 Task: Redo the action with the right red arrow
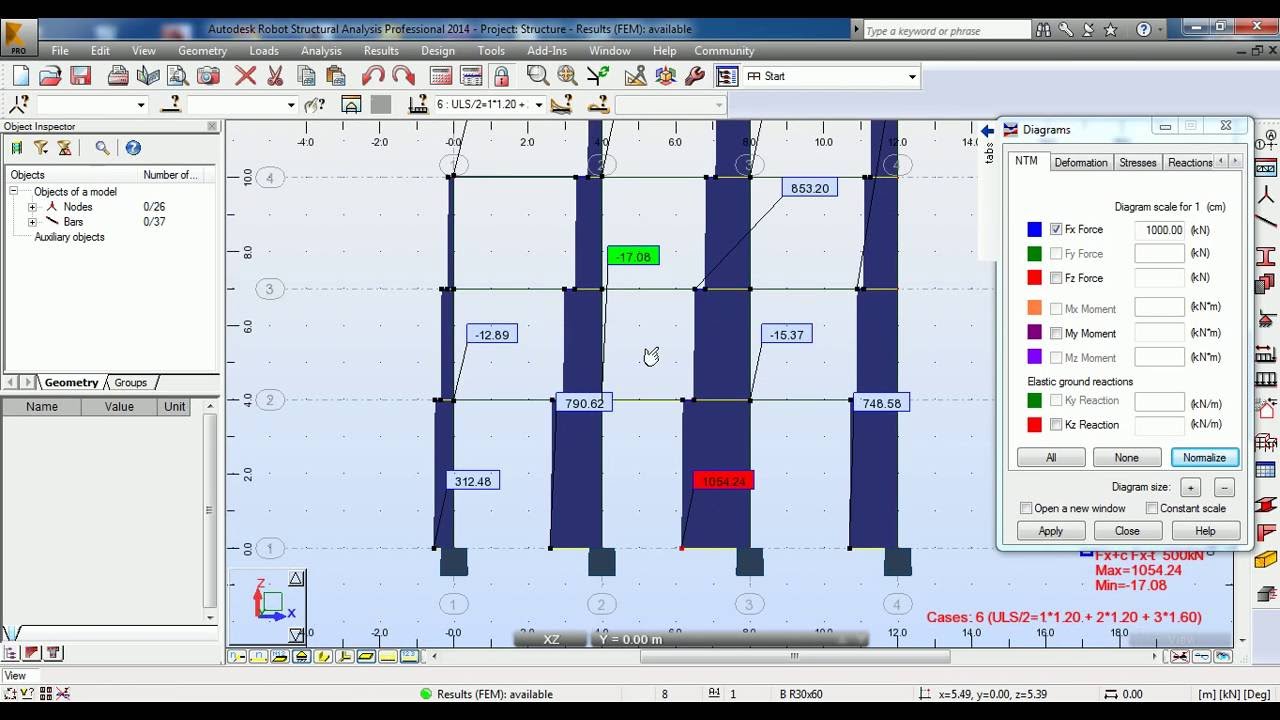403,76
